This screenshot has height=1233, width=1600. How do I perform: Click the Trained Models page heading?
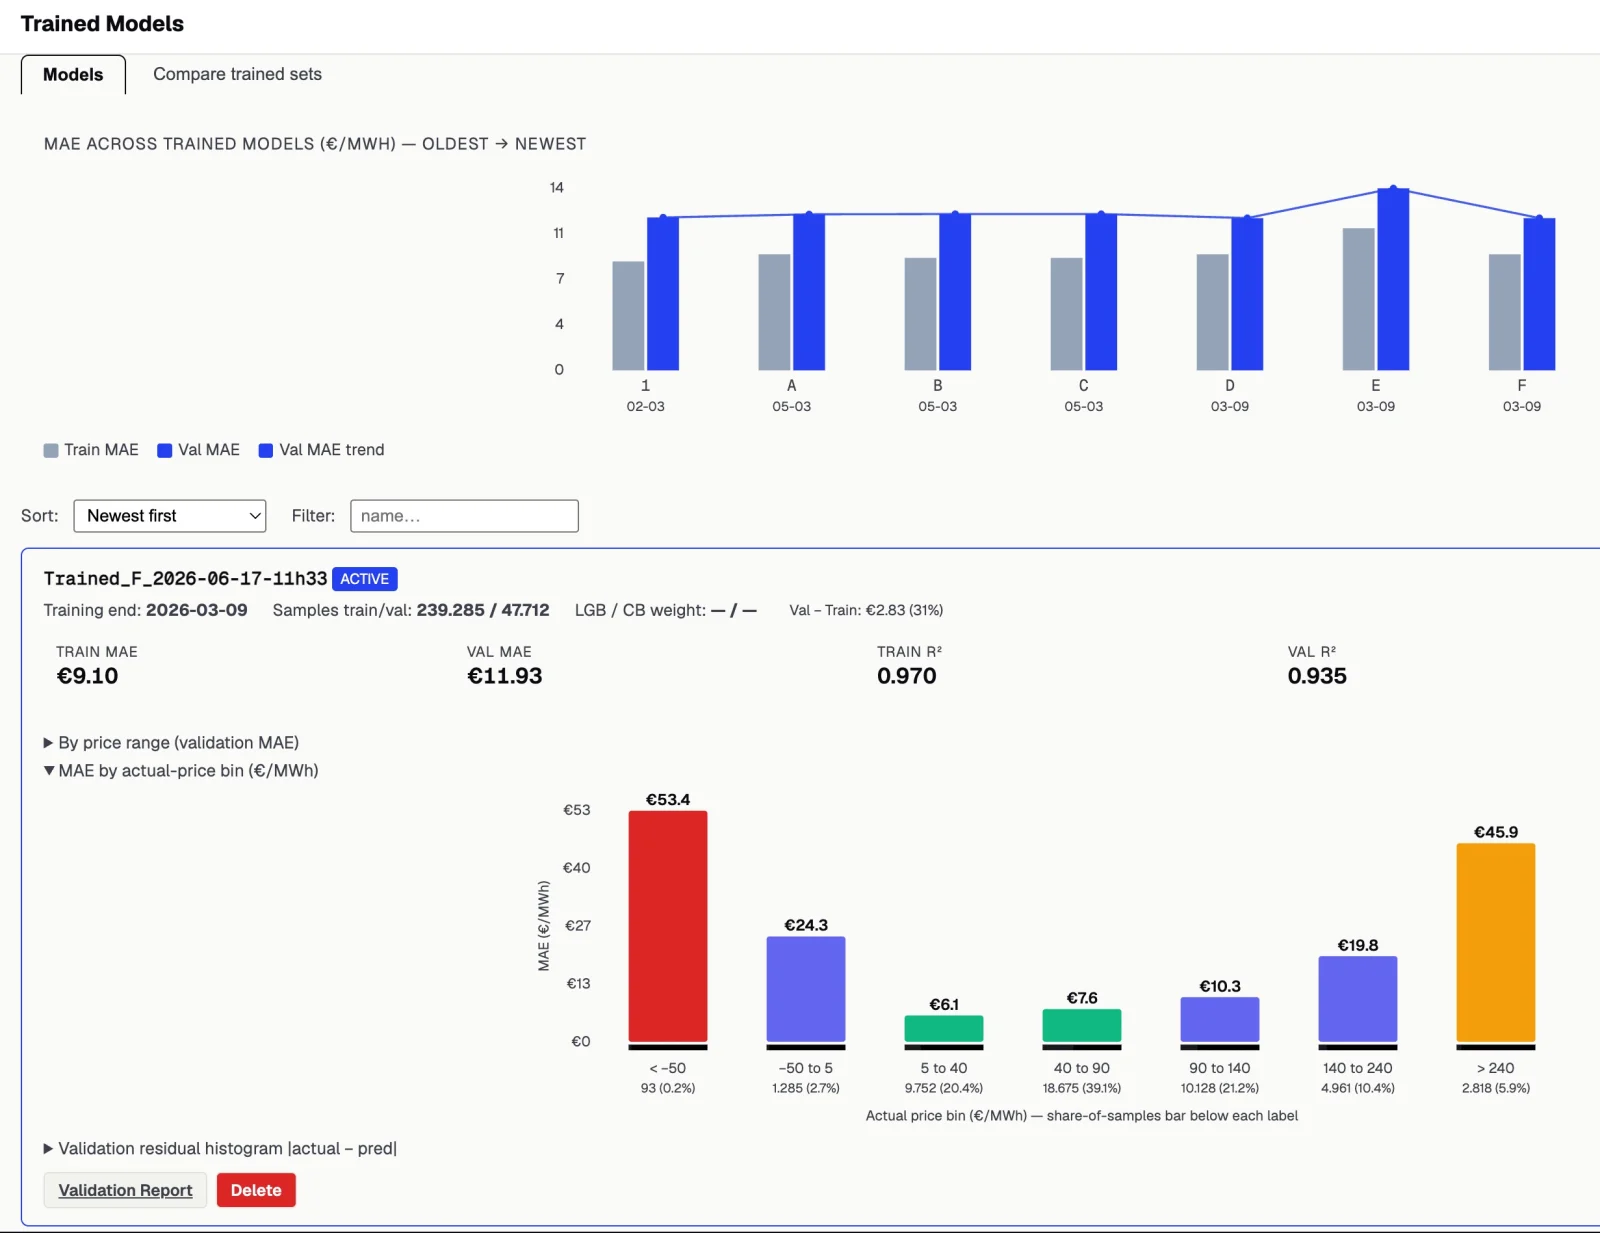[102, 24]
